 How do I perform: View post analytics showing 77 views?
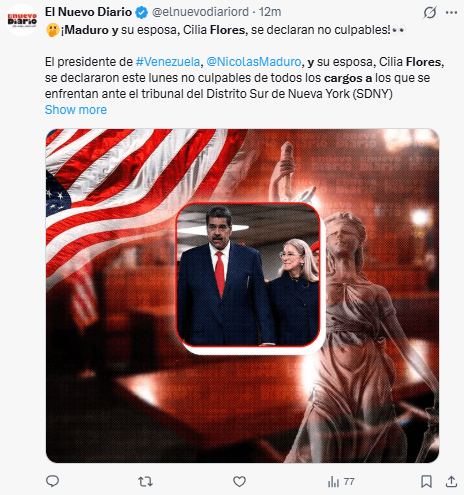[x=341, y=482]
